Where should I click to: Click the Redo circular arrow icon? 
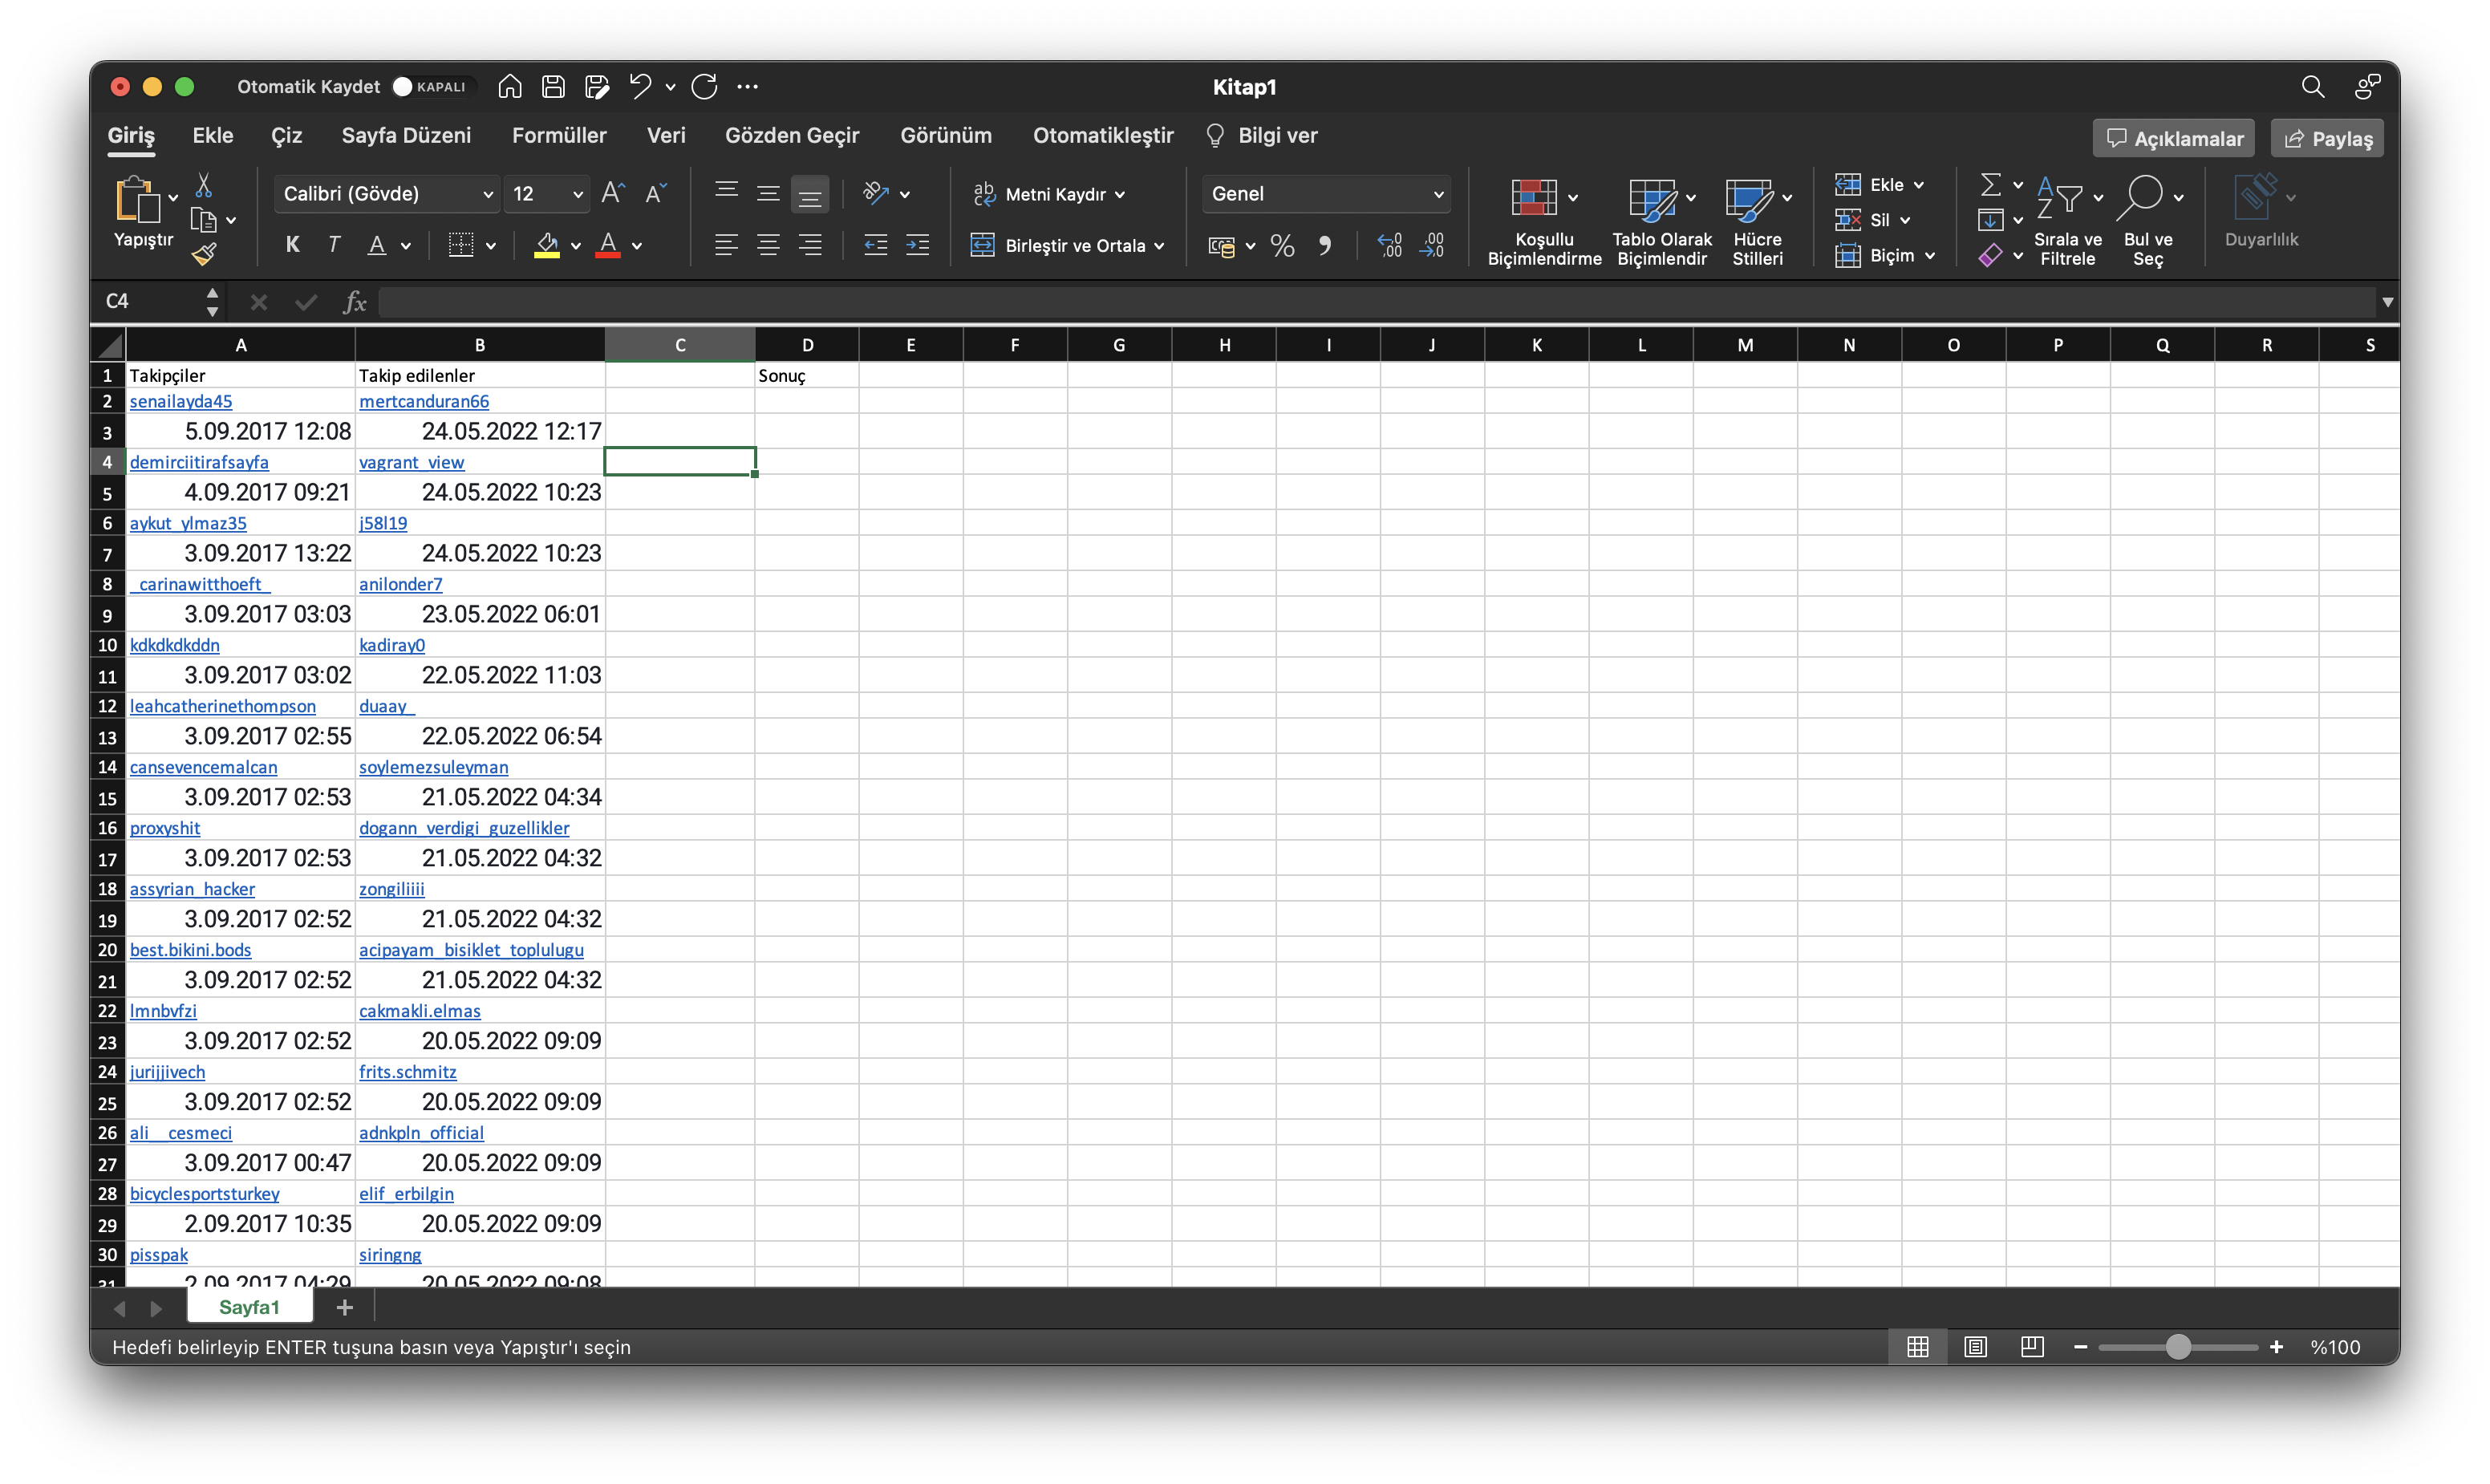[x=705, y=87]
